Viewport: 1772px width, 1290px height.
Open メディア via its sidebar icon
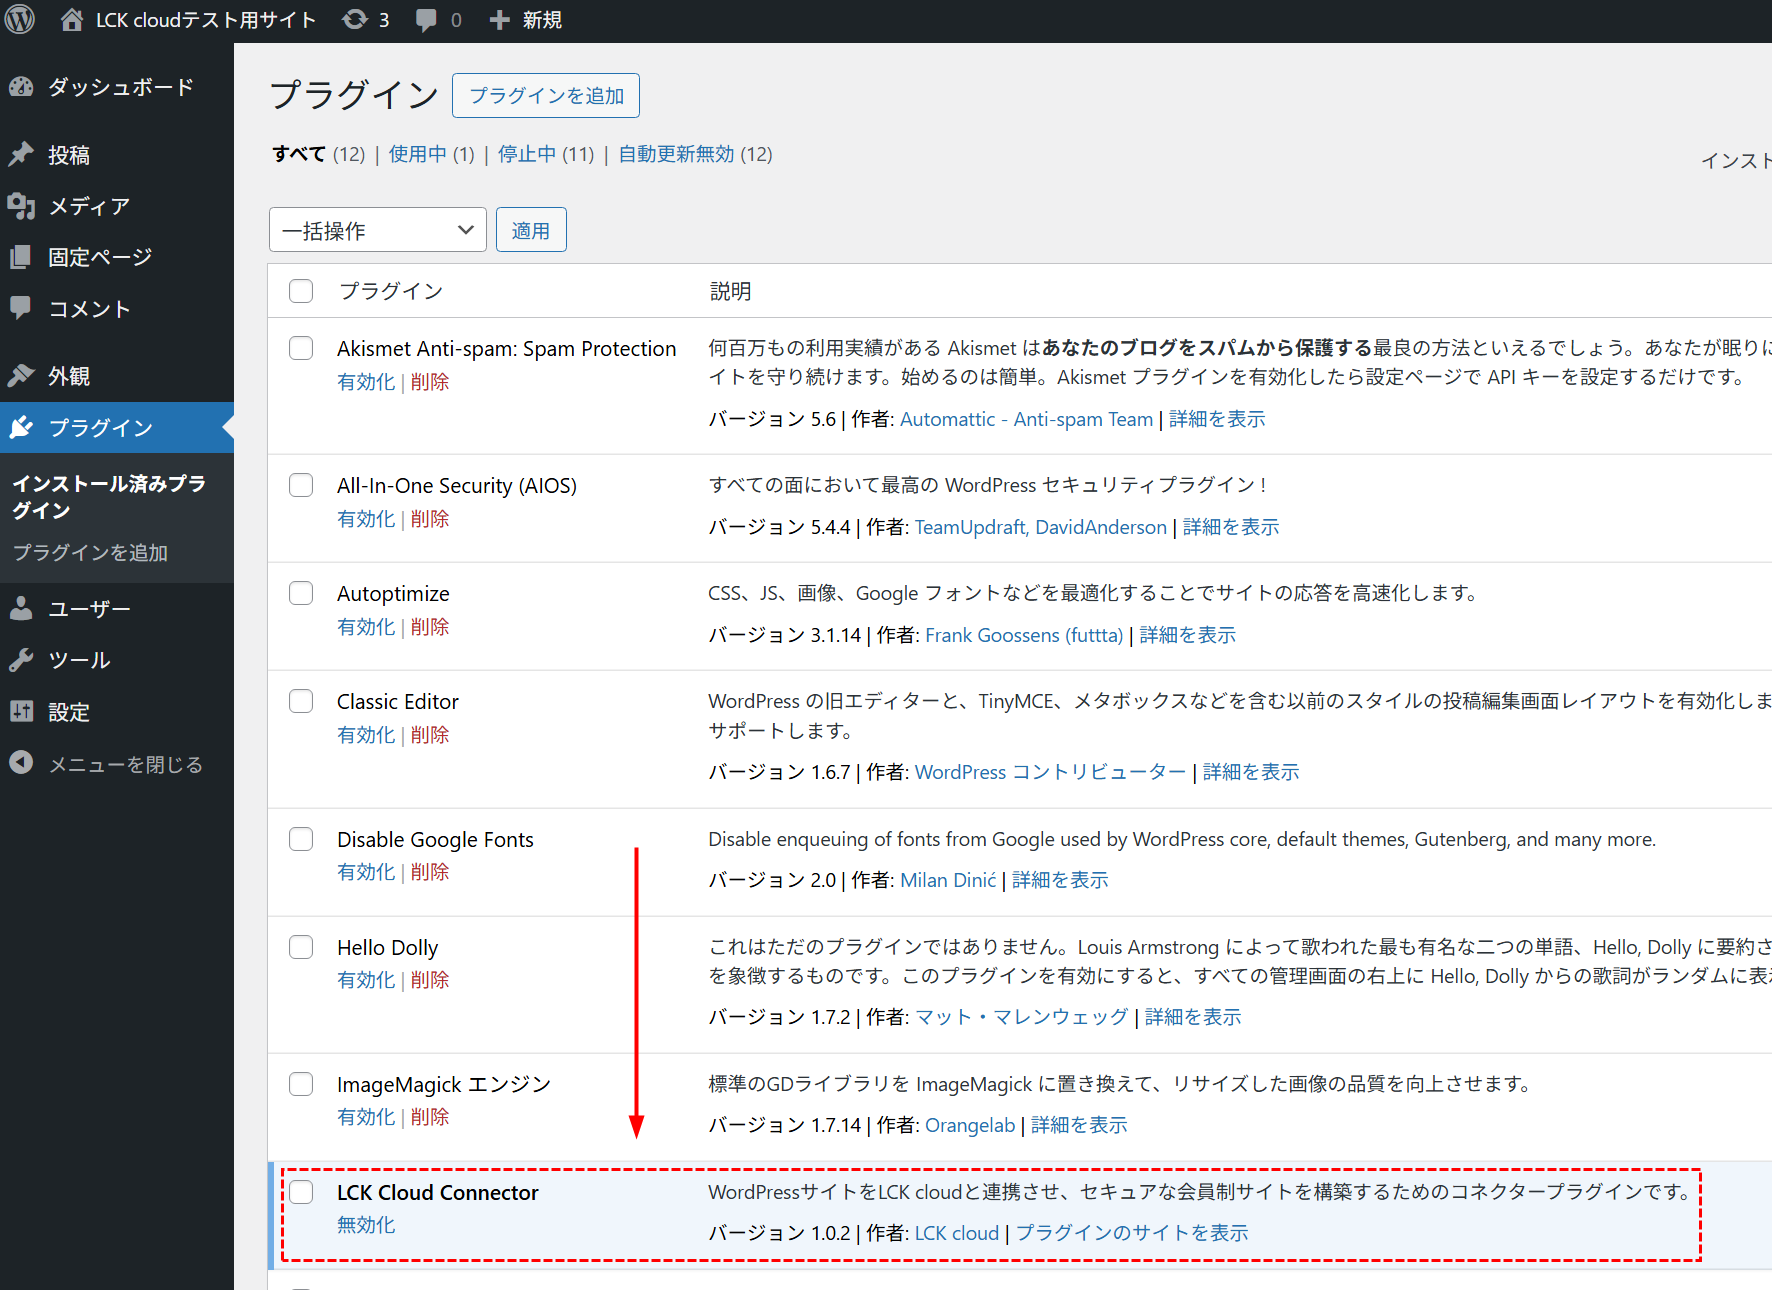pyautogui.click(x=22, y=206)
